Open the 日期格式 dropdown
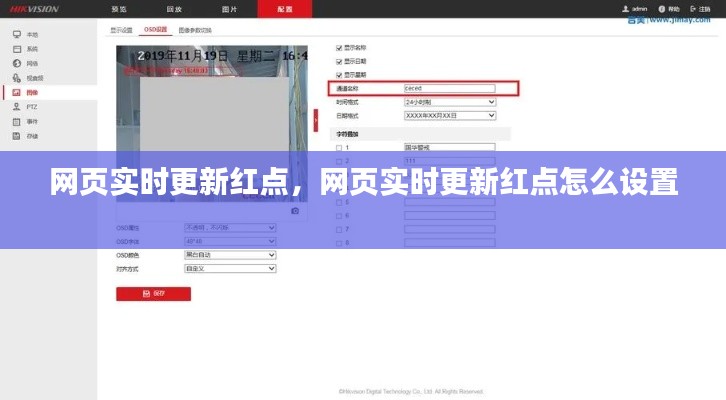The height and width of the screenshot is (400, 726). 449,115
